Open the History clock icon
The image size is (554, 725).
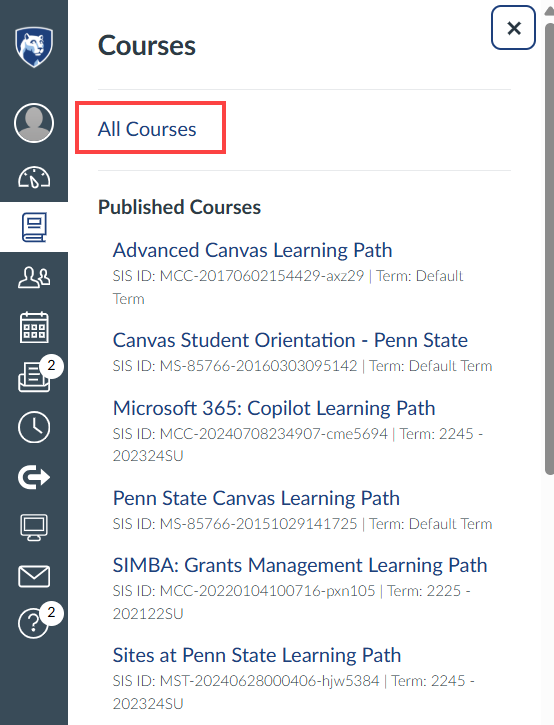pos(34,427)
